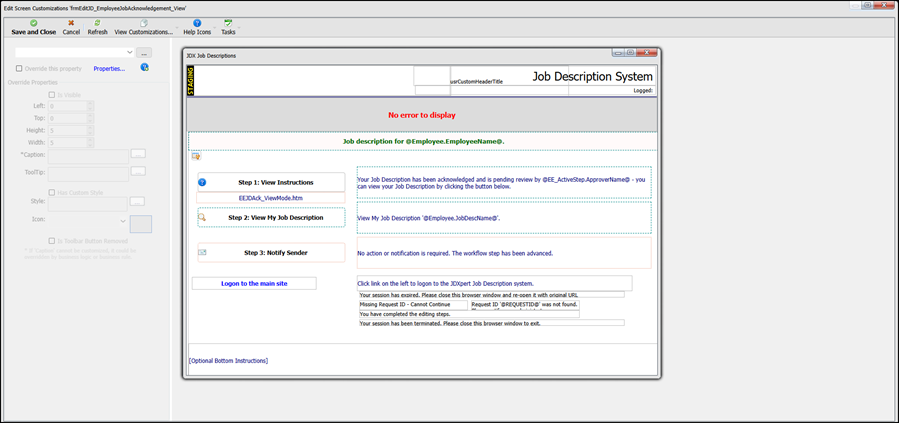The width and height of the screenshot is (899, 423).
Task: Open the Help Icons menu
Action: click(197, 26)
